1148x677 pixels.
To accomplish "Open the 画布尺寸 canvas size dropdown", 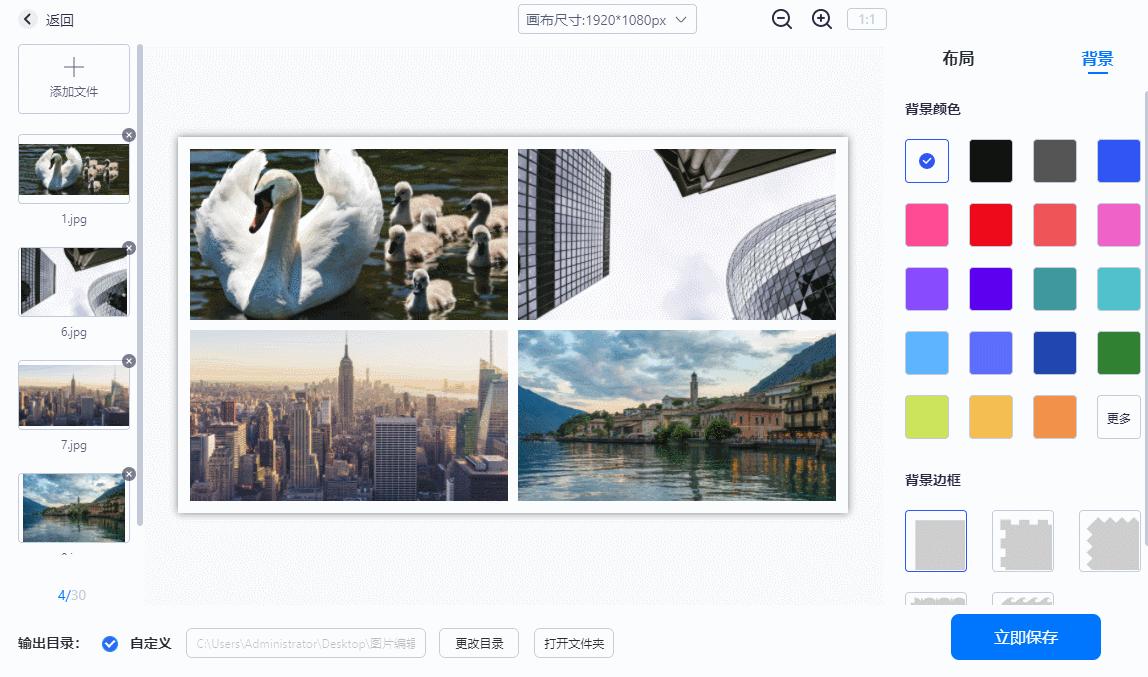I will click(x=605, y=19).
